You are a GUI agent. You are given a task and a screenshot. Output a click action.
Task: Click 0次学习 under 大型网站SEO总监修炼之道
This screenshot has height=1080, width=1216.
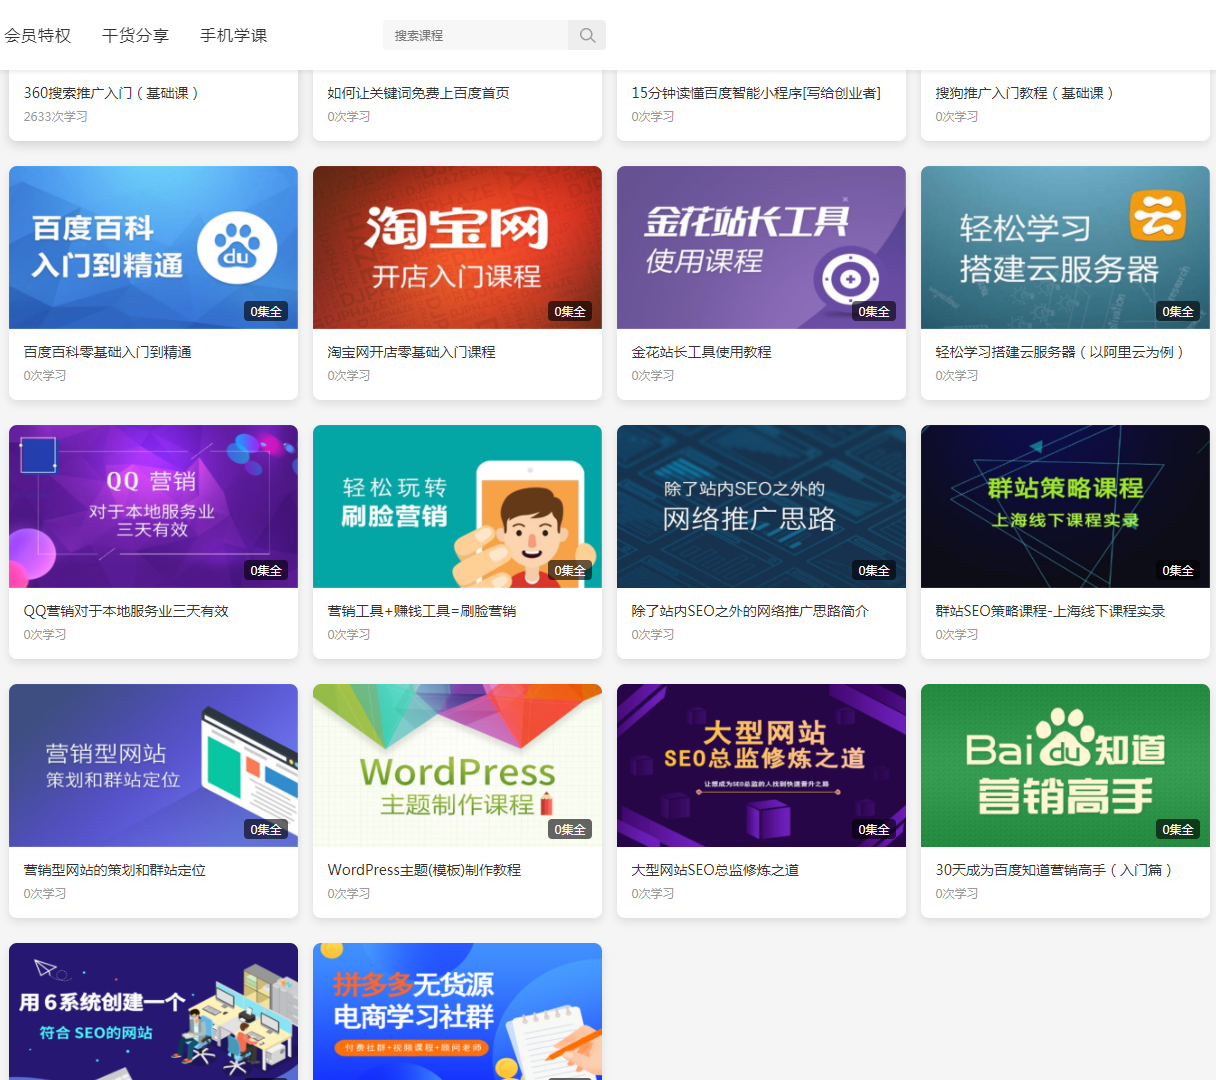pyautogui.click(x=653, y=894)
